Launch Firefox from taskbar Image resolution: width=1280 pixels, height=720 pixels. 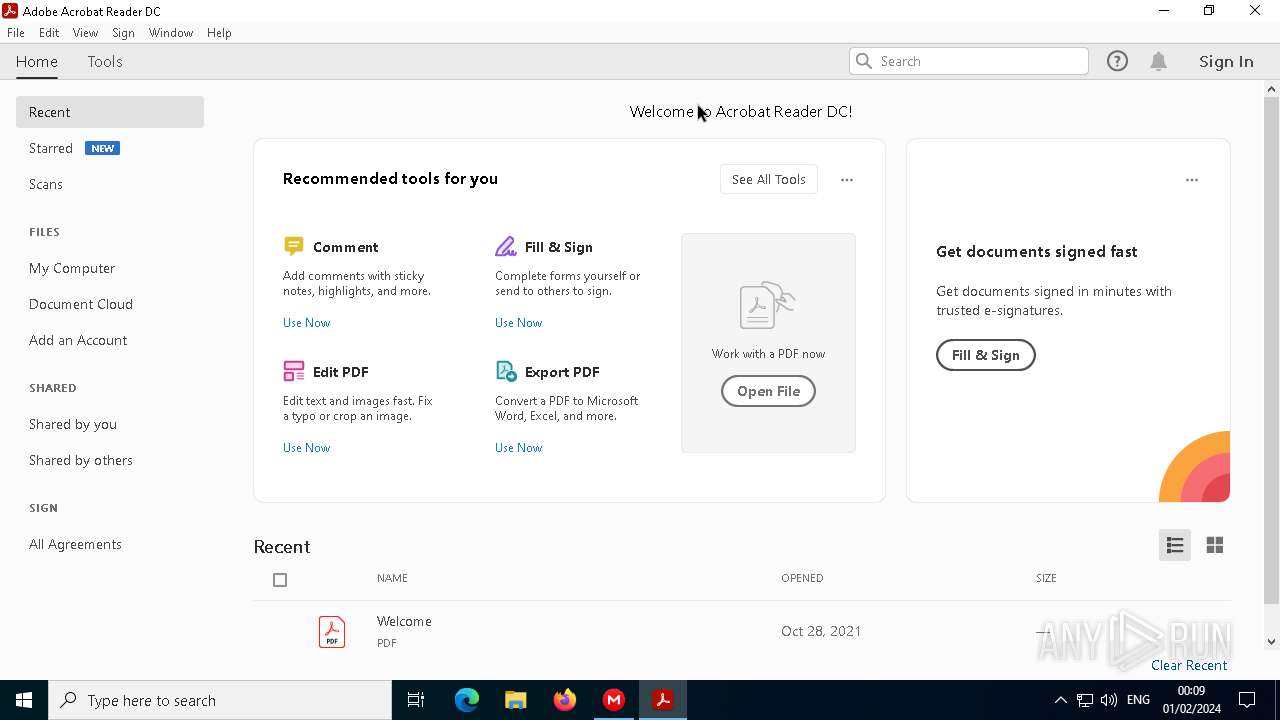[x=565, y=700]
